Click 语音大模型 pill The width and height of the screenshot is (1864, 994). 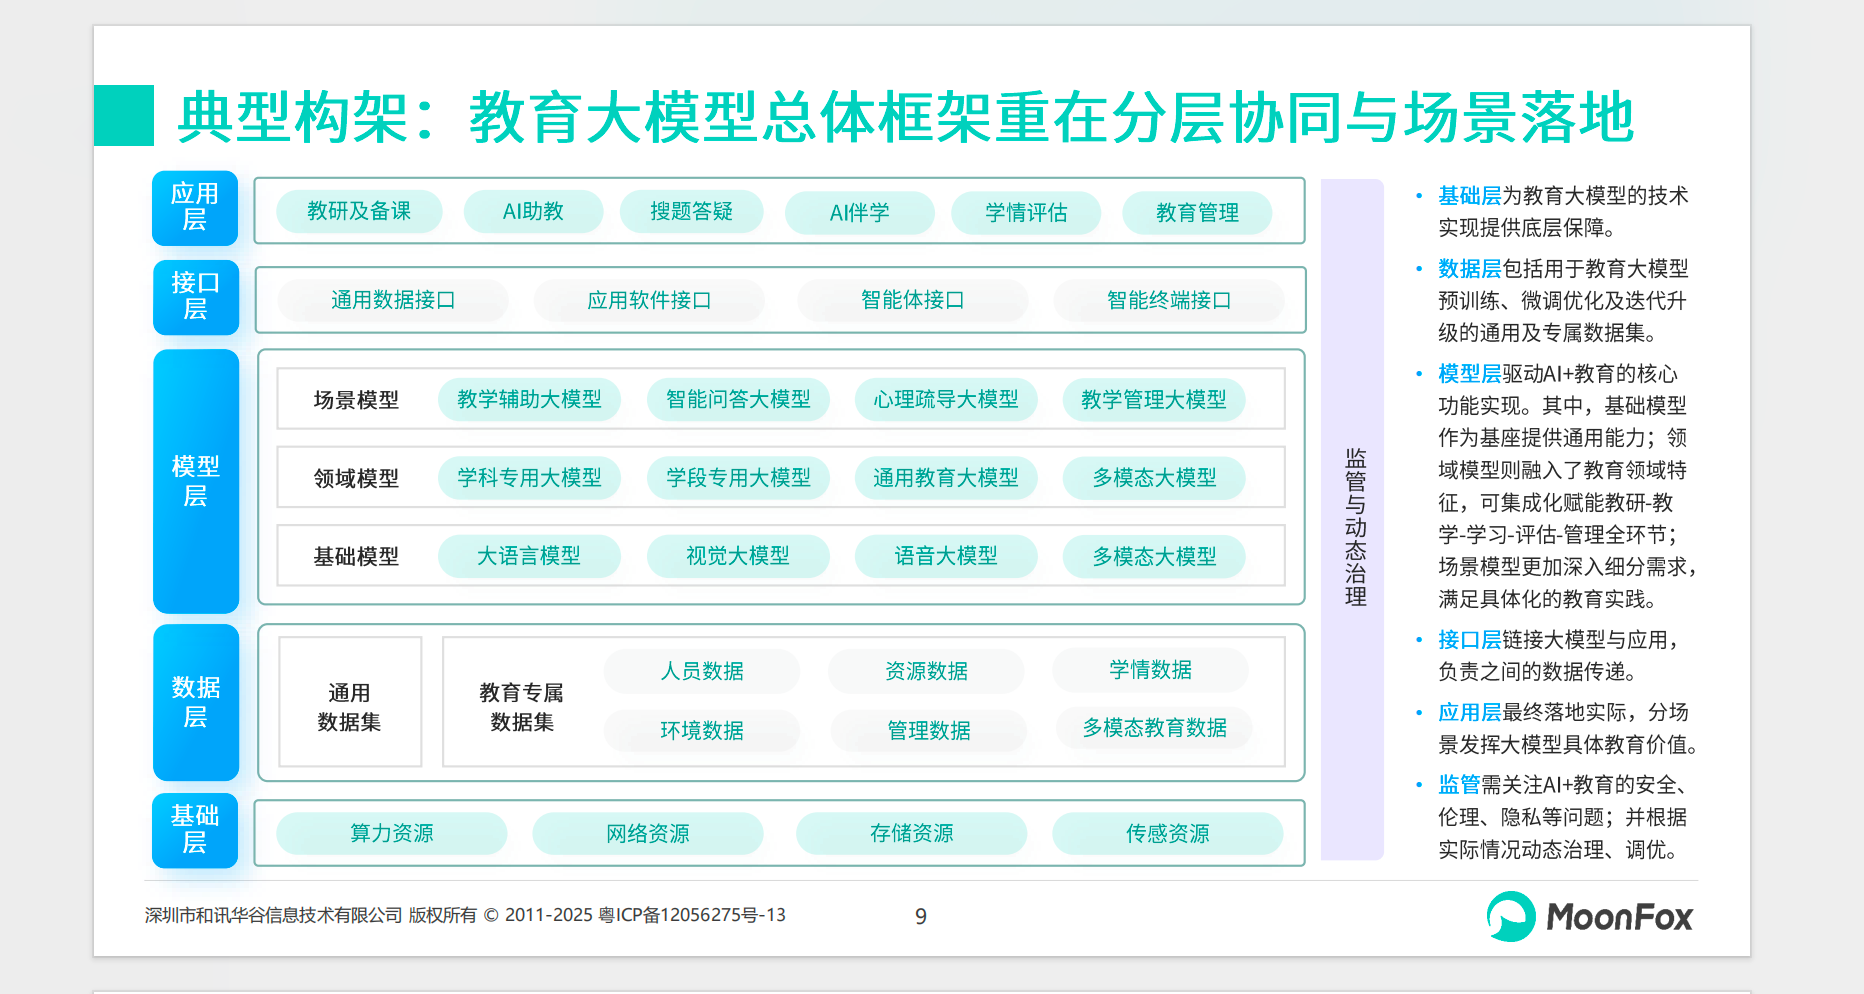click(946, 556)
